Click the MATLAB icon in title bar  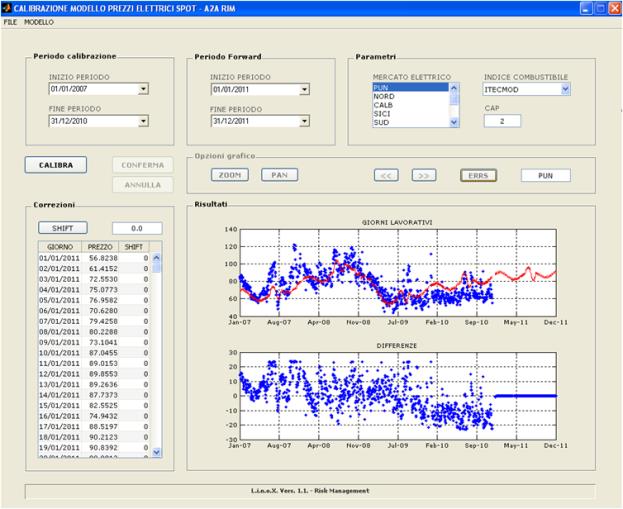click(x=6, y=8)
